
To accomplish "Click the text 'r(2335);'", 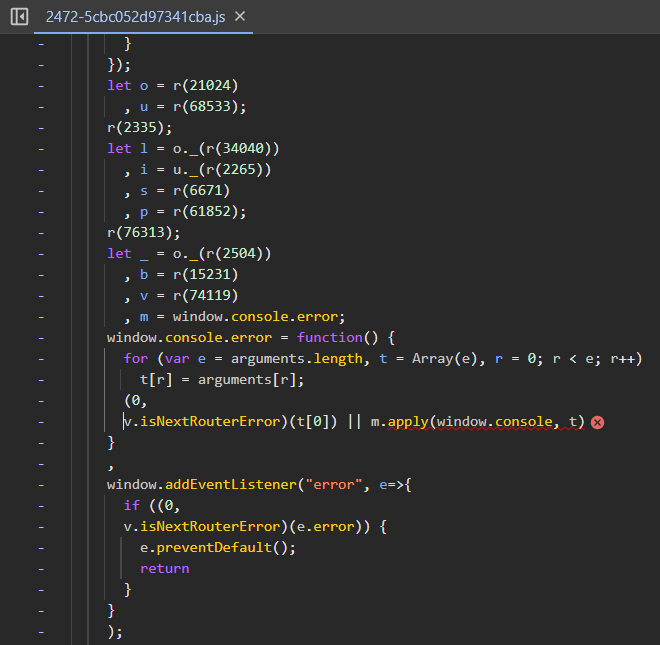I will coord(140,128).
